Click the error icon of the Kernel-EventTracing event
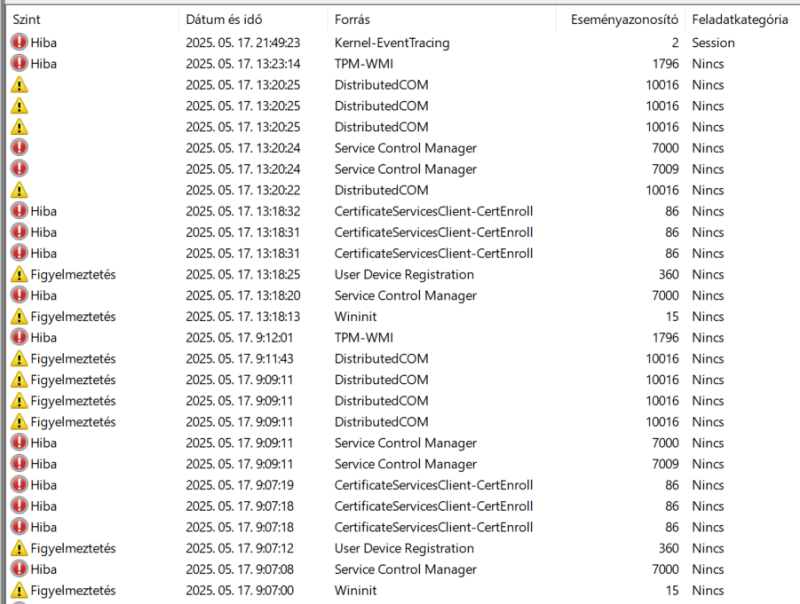 [x=19, y=42]
